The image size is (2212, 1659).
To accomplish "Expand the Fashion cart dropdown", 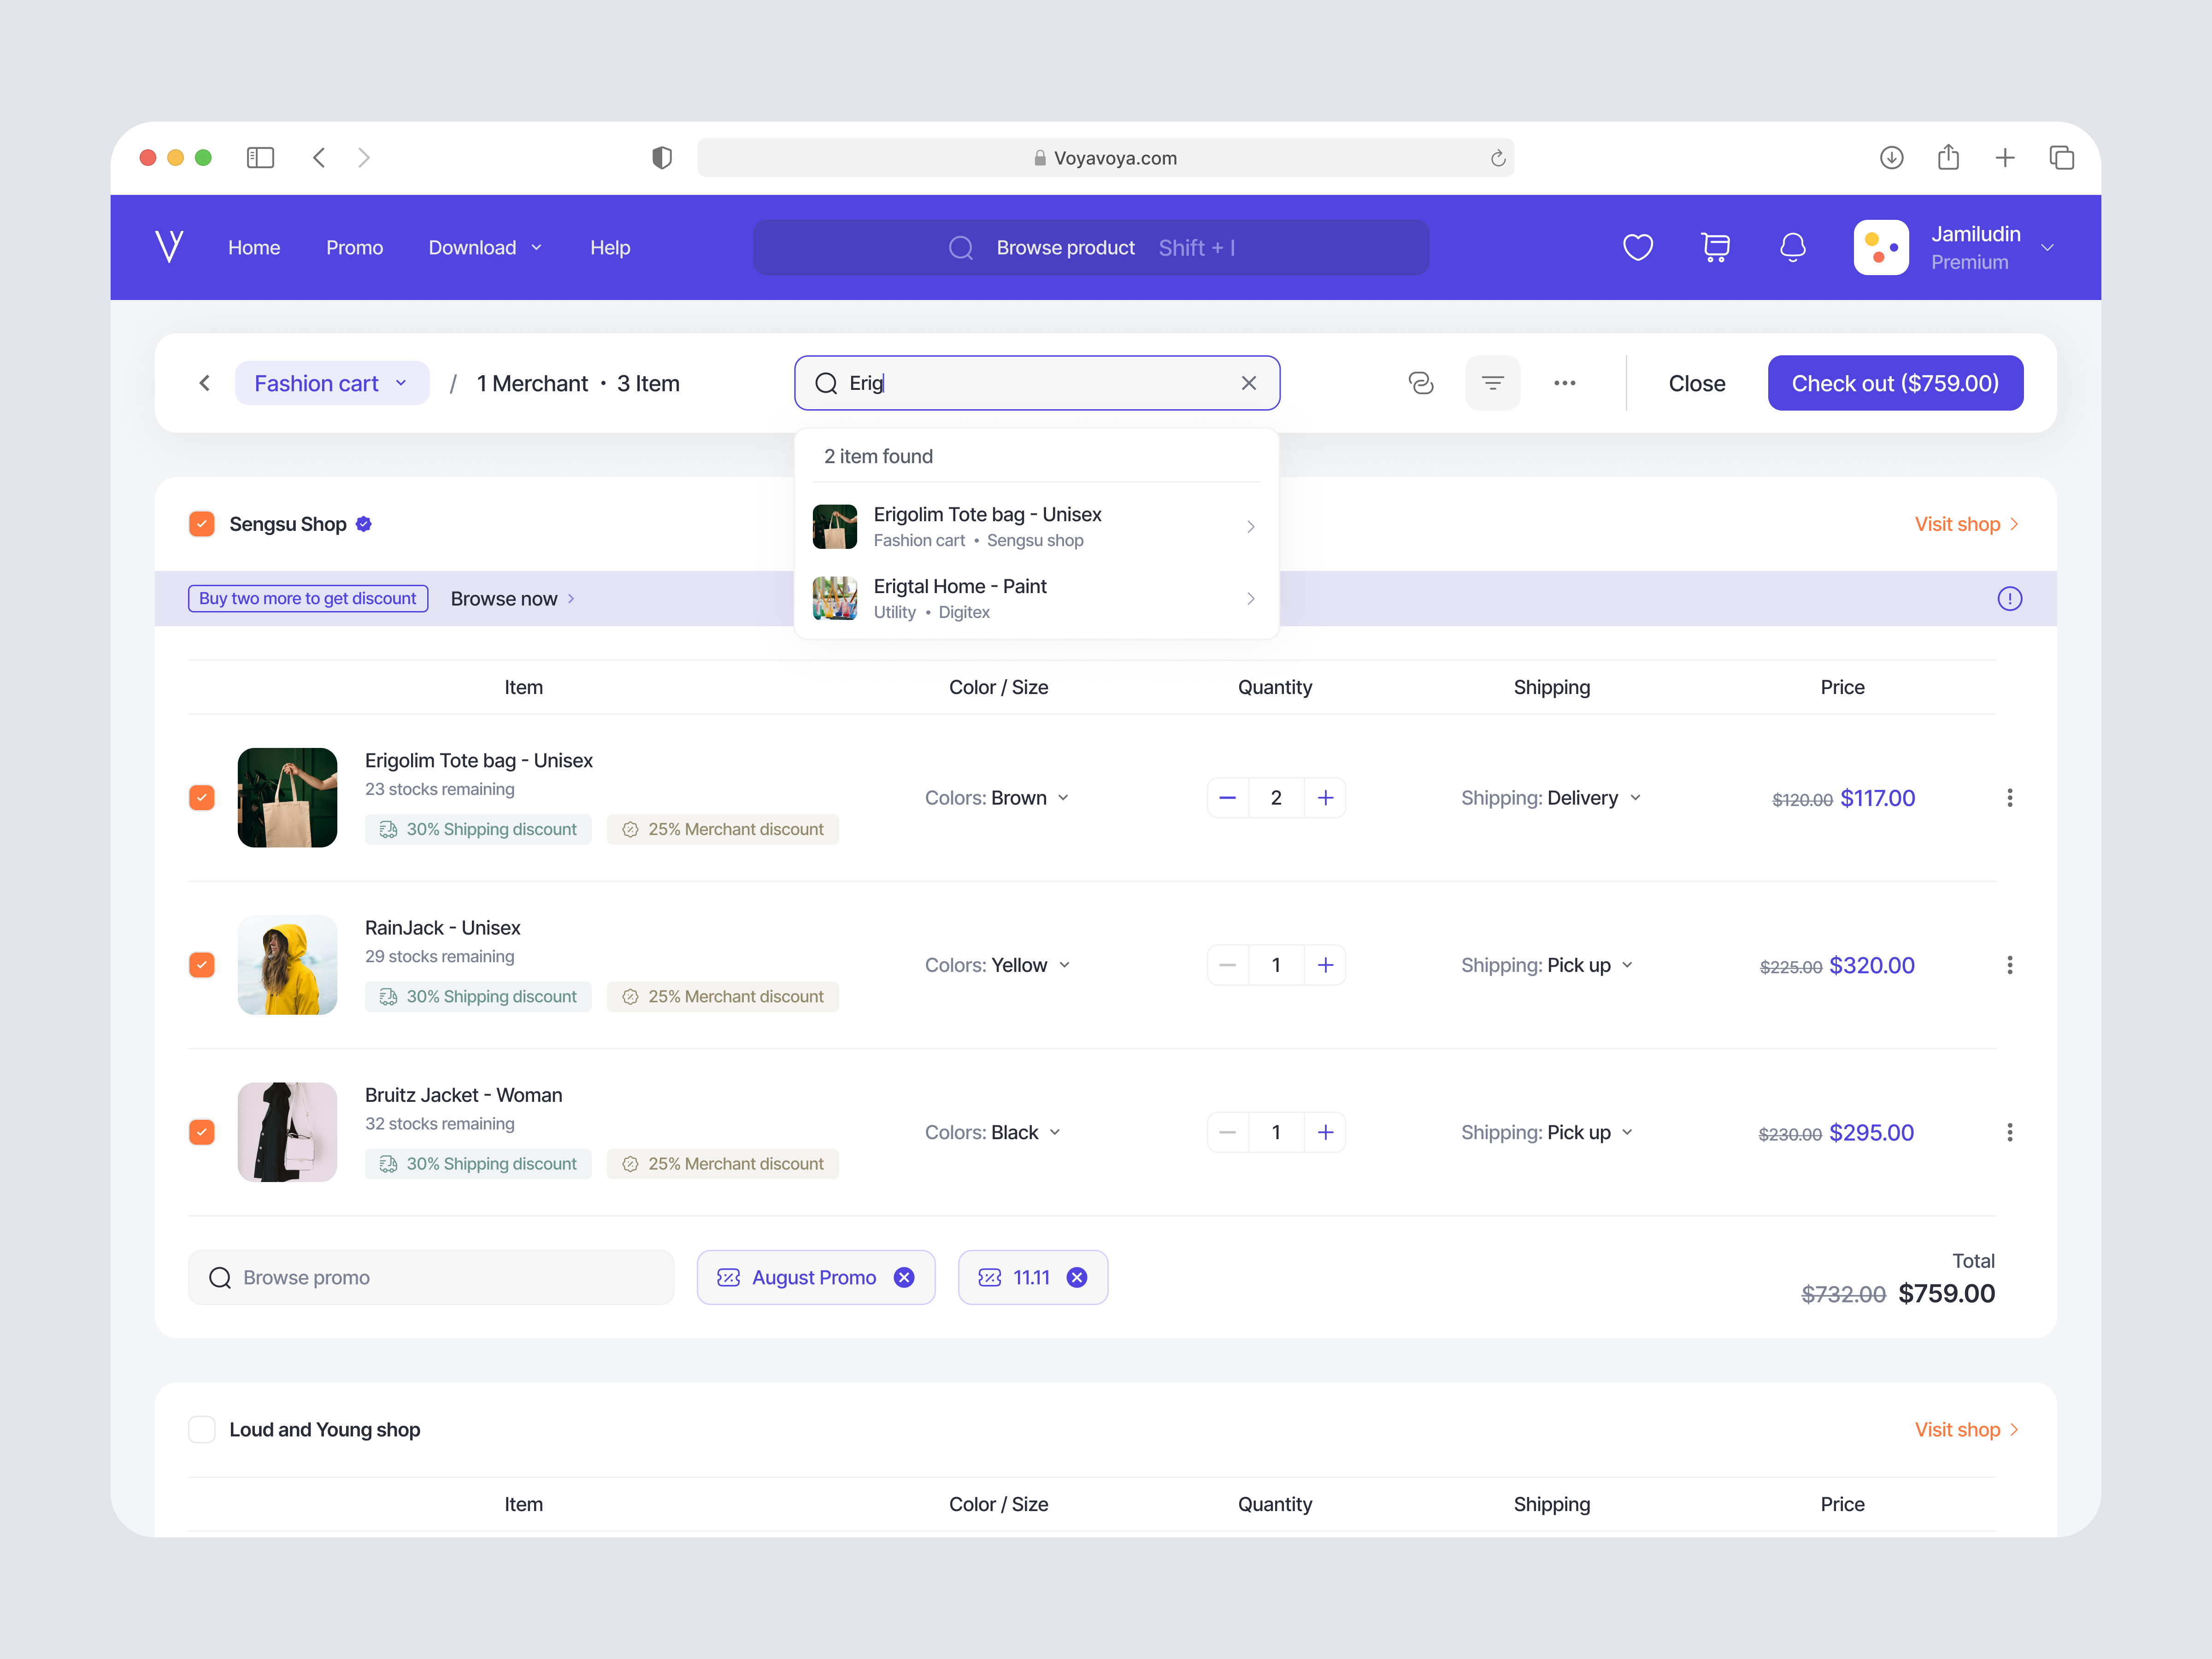I will pos(332,383).
